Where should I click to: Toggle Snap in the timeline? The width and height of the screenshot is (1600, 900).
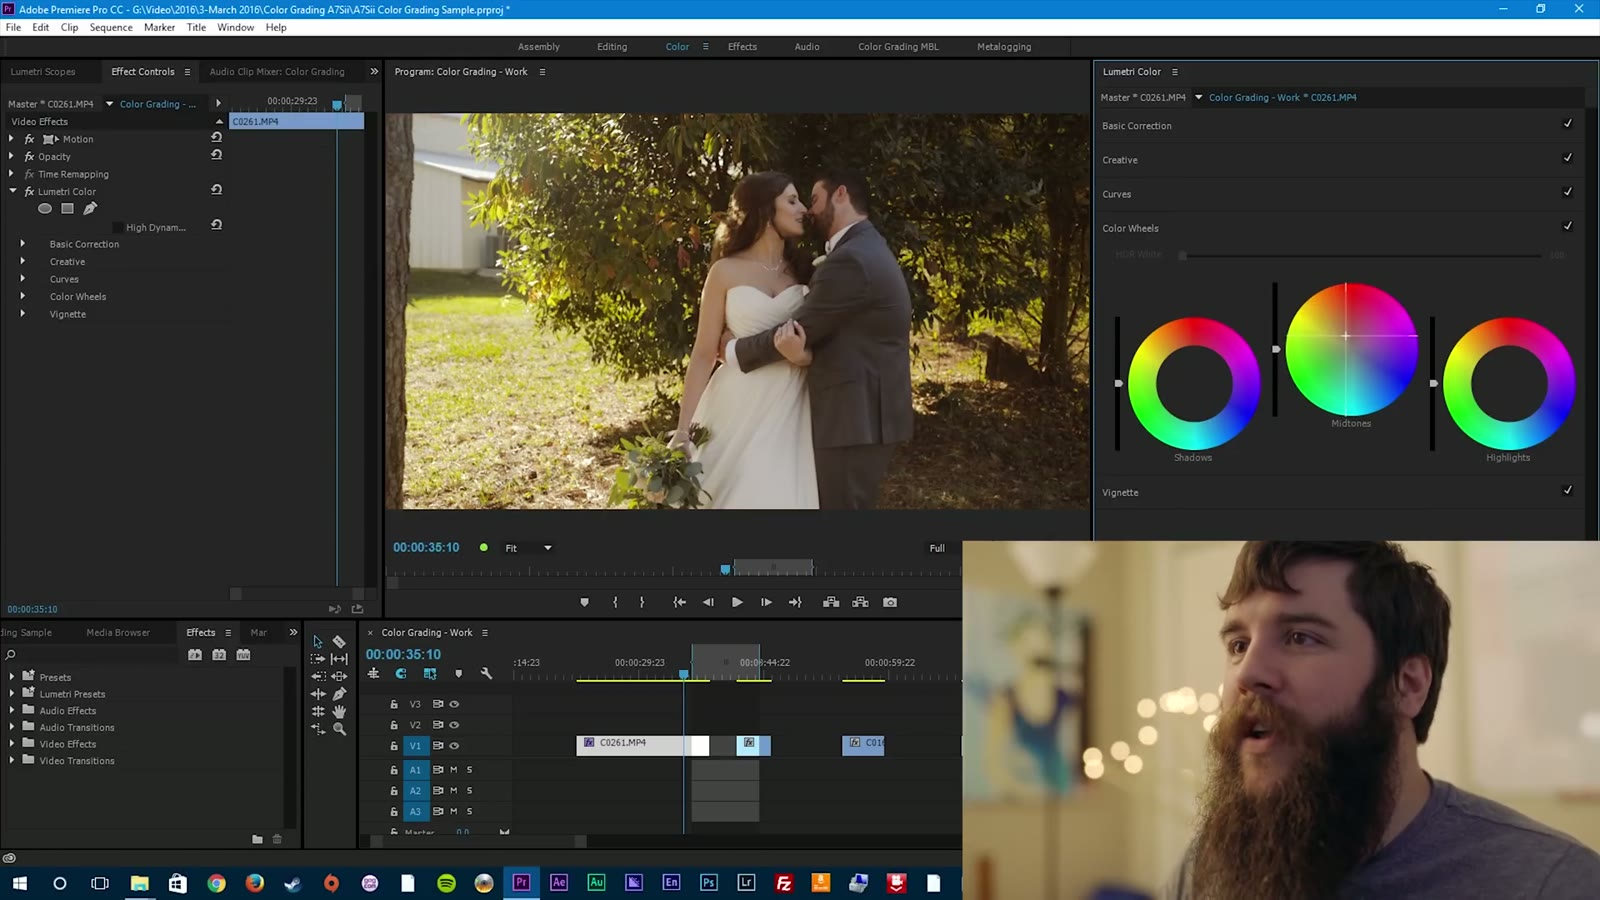401,674
